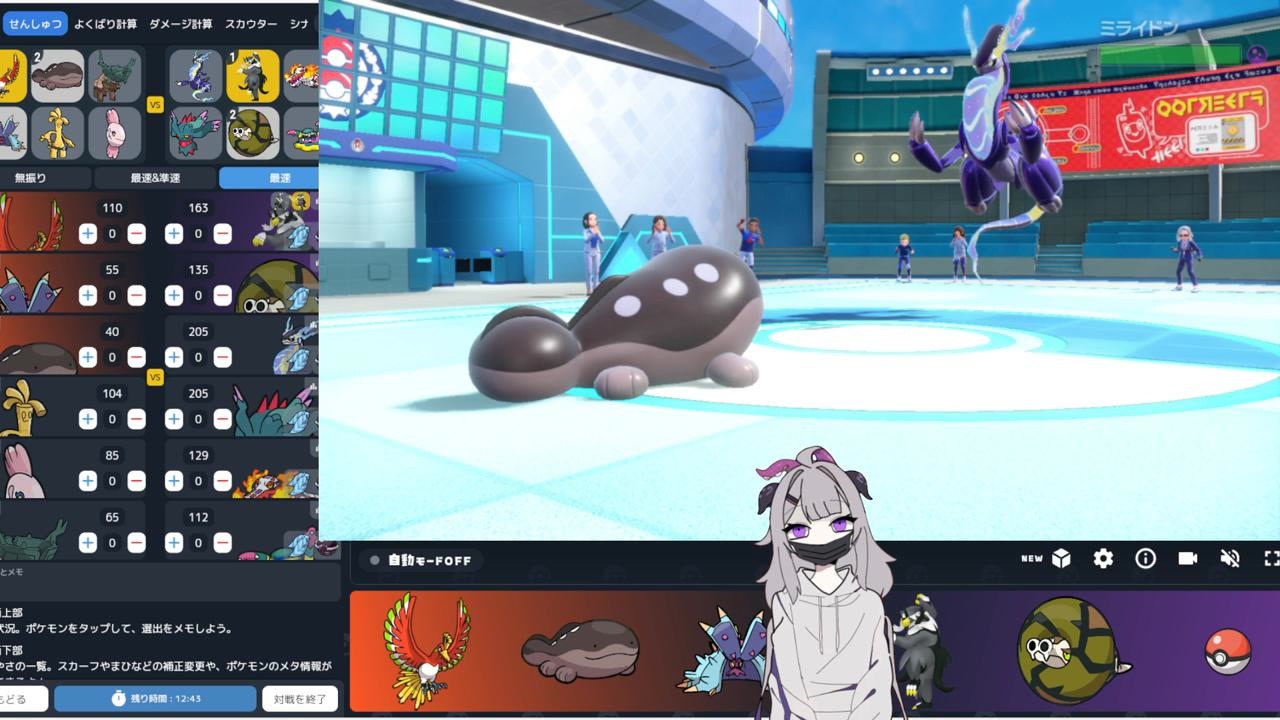
Task: Open the NEW cube icon
Action: click(x=1061, y=559)
